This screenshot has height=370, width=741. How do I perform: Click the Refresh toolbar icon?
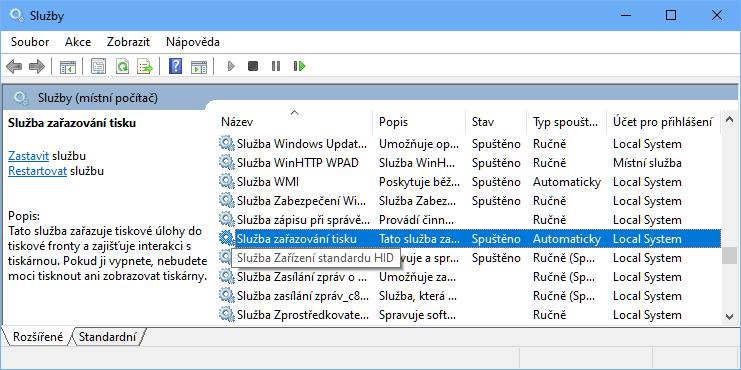(x=122, y=67)
